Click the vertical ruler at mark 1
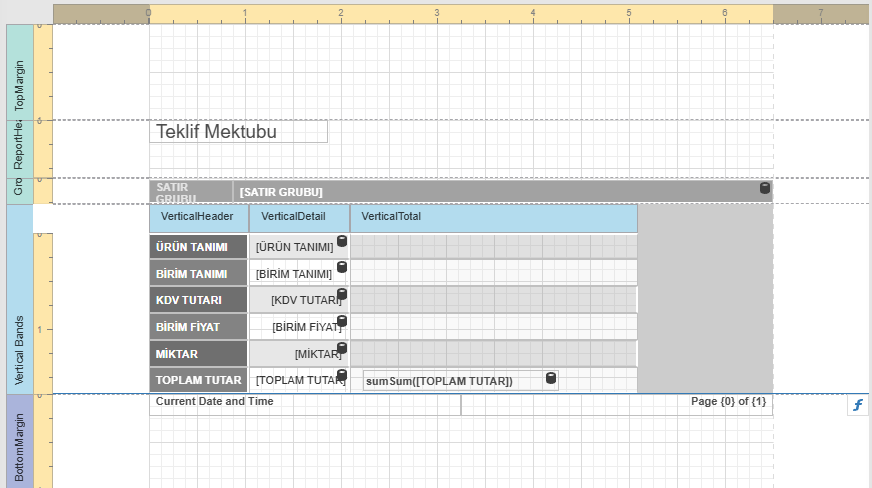The image size is (872, 488). 42,330
